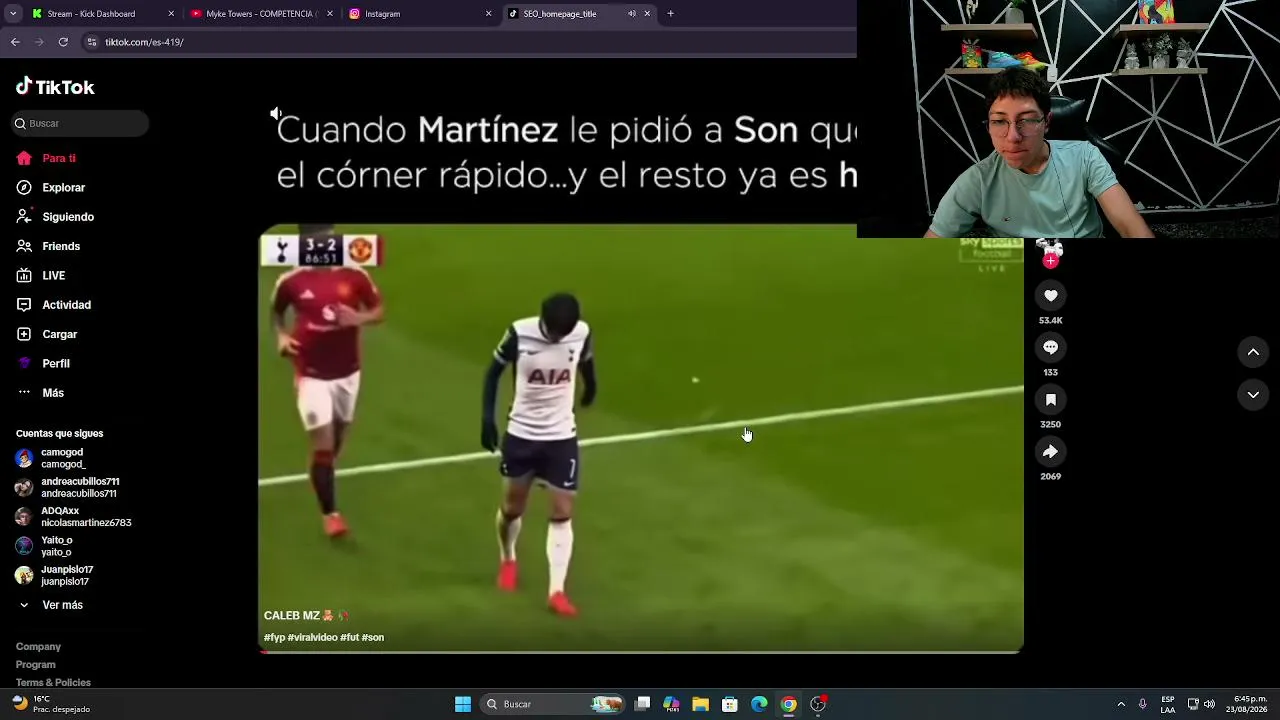Click the address bar URL

point(145,42)
